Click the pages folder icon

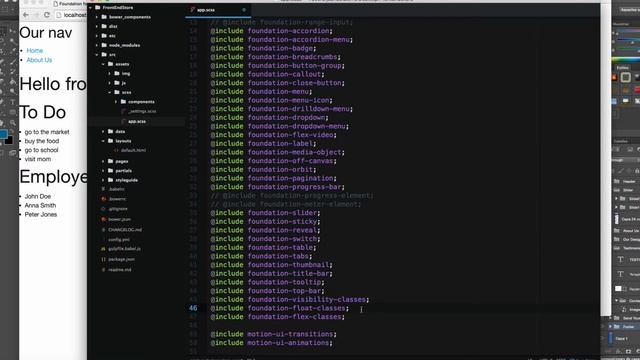(111, 161)
